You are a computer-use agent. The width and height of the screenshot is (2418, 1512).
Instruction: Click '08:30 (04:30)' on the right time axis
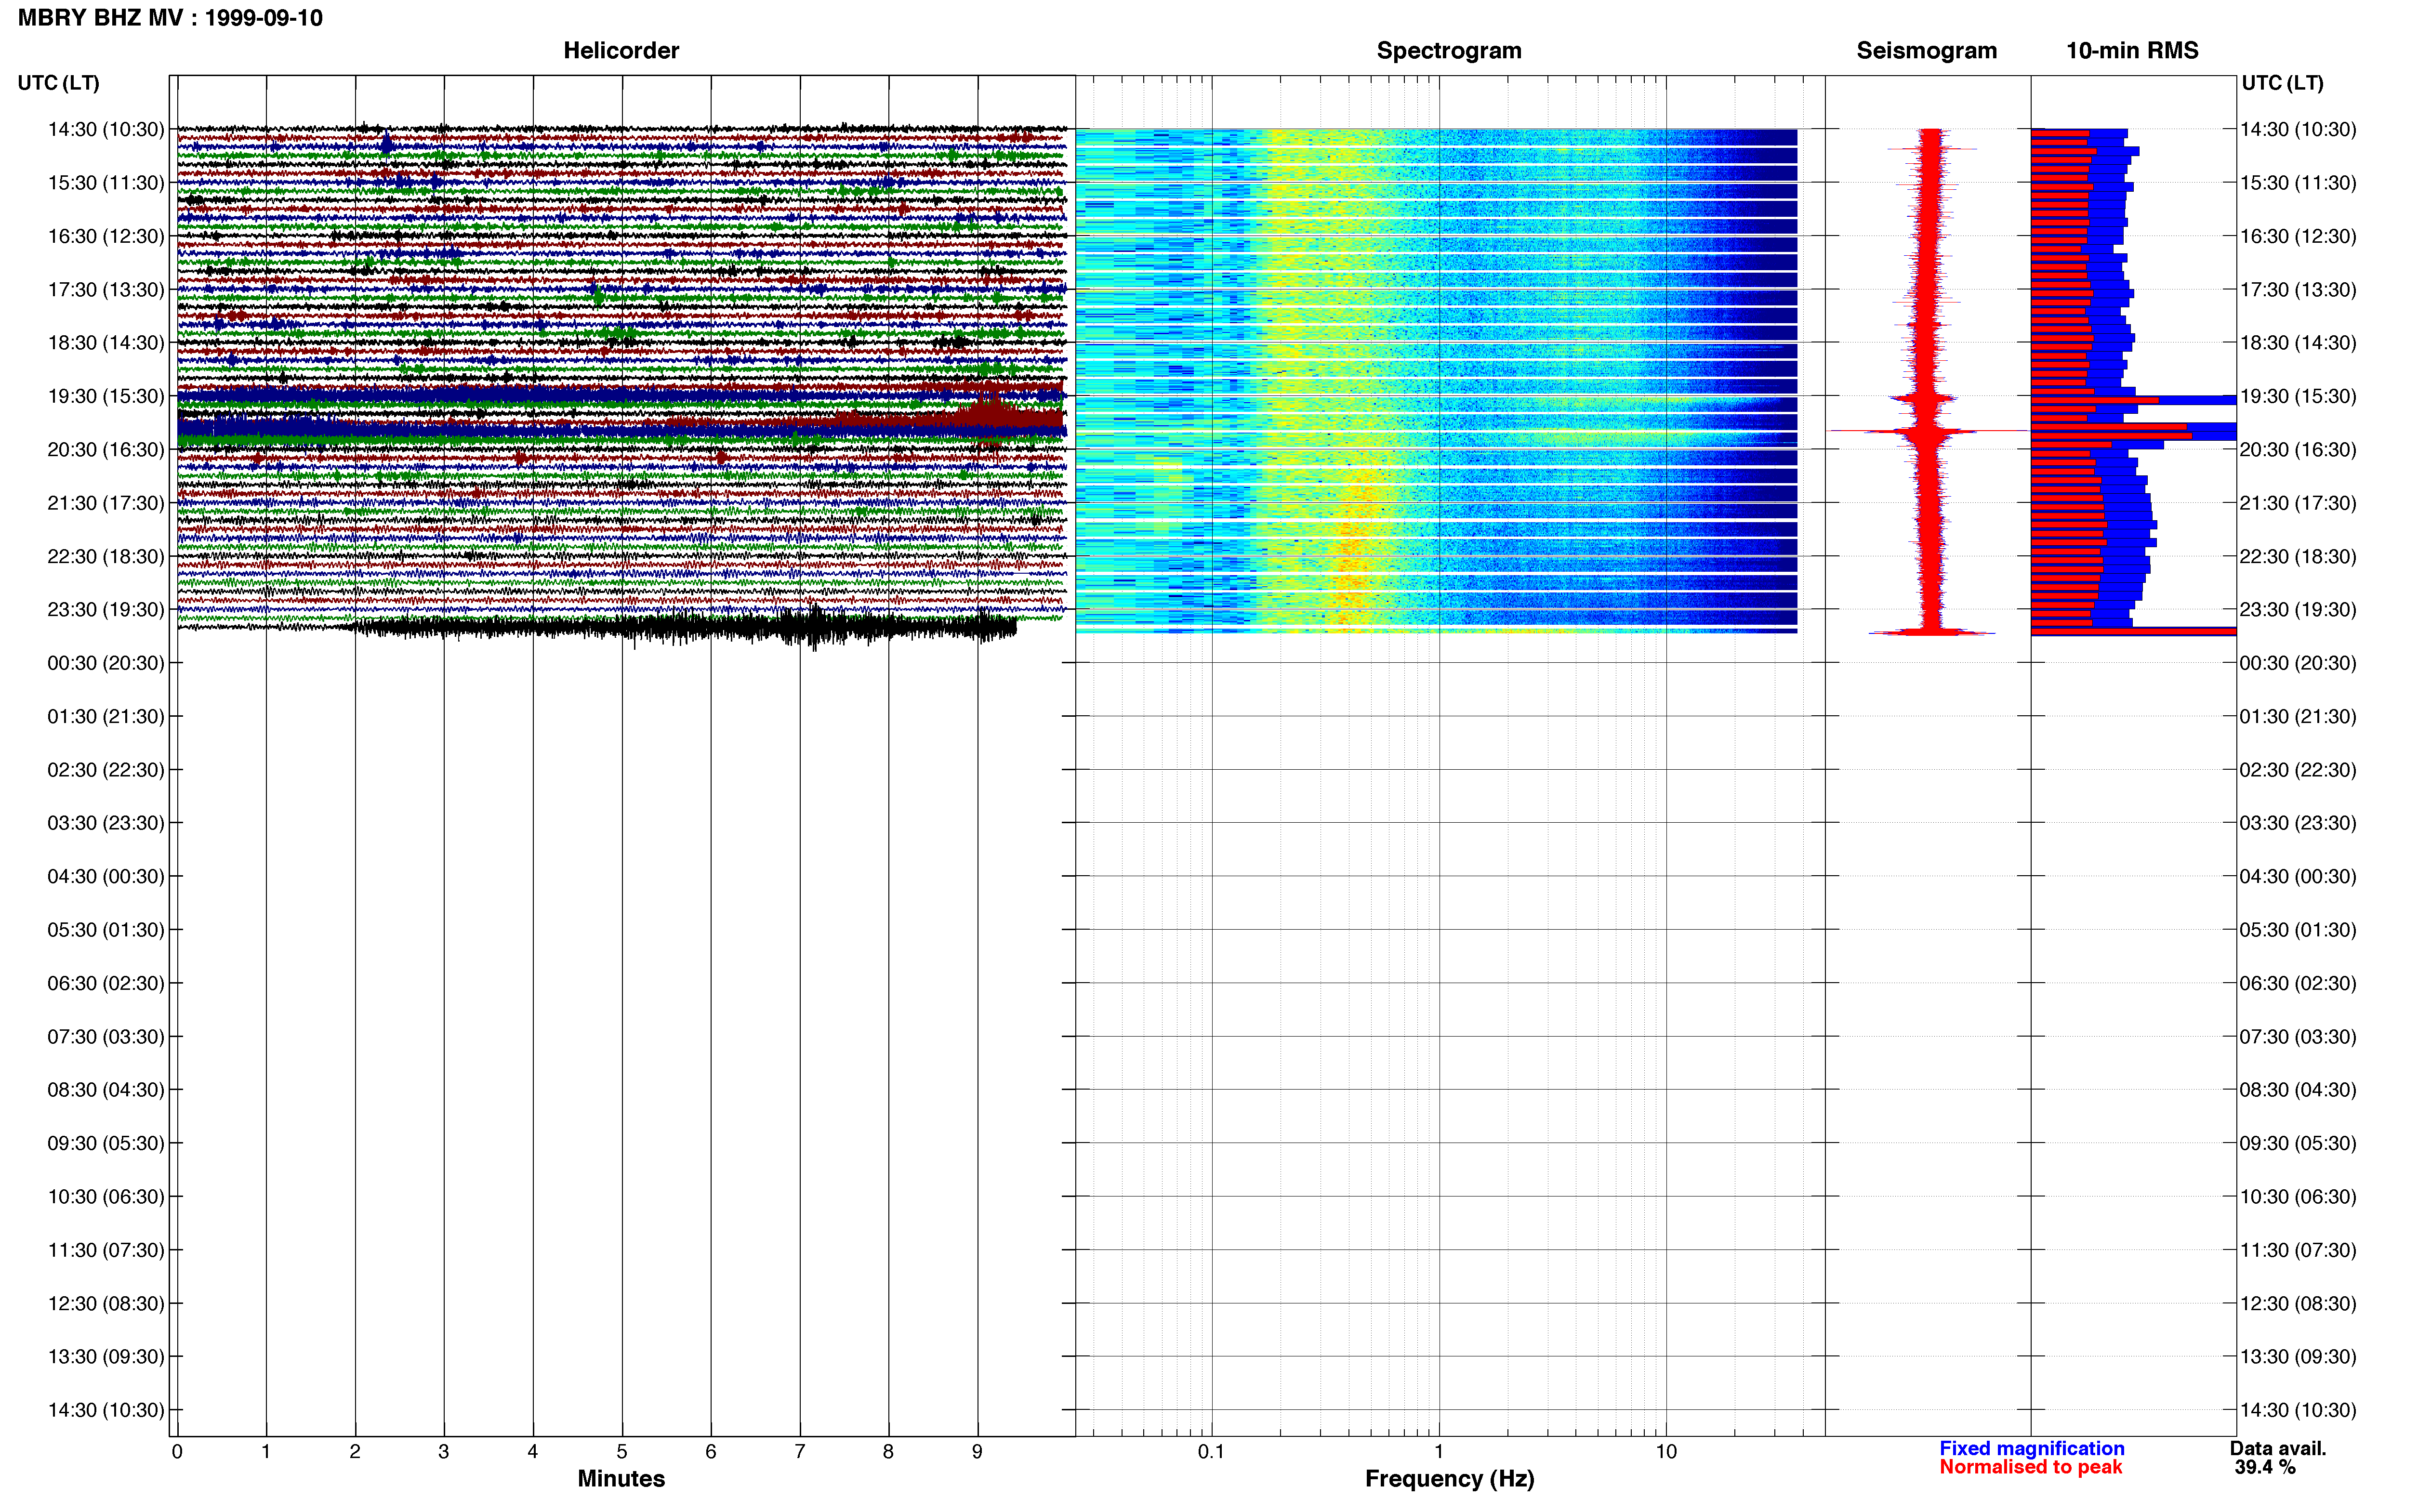point(2298,1090)
